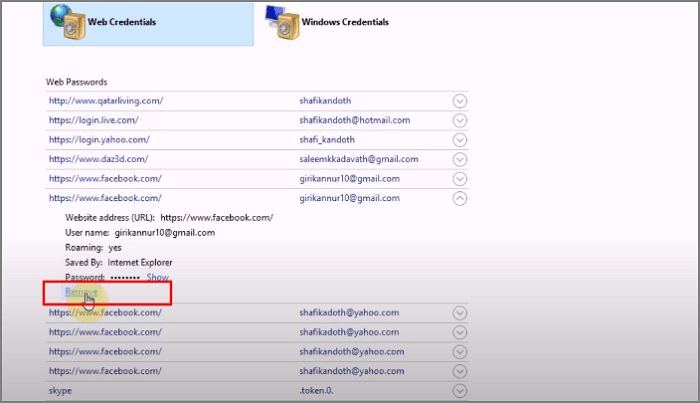Click the saleemkkadavath@gmail.com username
Screen dimensions: 700x403
pyautogui.click(x=358, y=159)
